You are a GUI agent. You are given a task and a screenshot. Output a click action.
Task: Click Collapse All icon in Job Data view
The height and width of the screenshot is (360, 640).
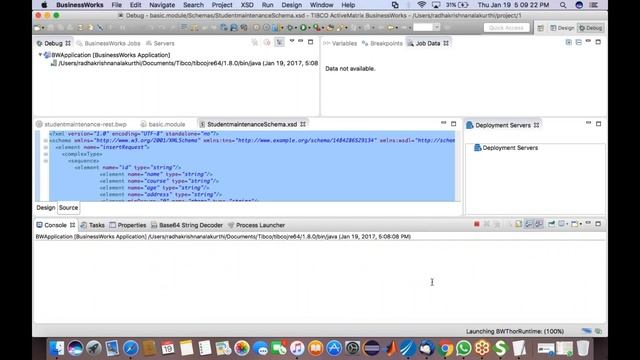[578, 42]
